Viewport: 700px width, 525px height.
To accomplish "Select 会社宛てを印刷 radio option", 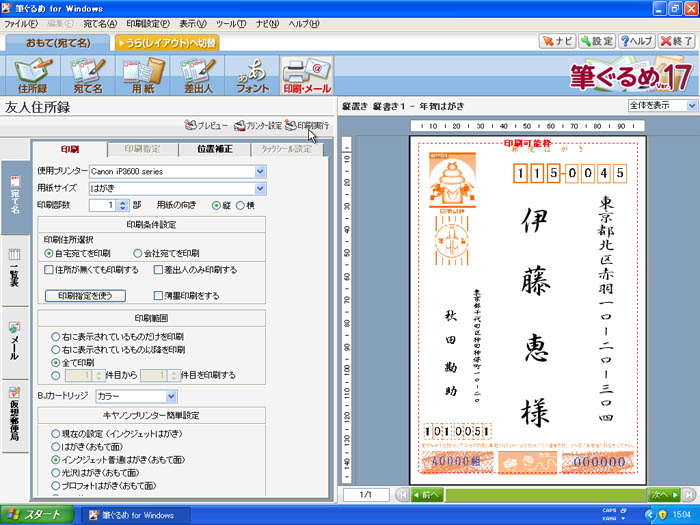I will (x=138, y=253).
